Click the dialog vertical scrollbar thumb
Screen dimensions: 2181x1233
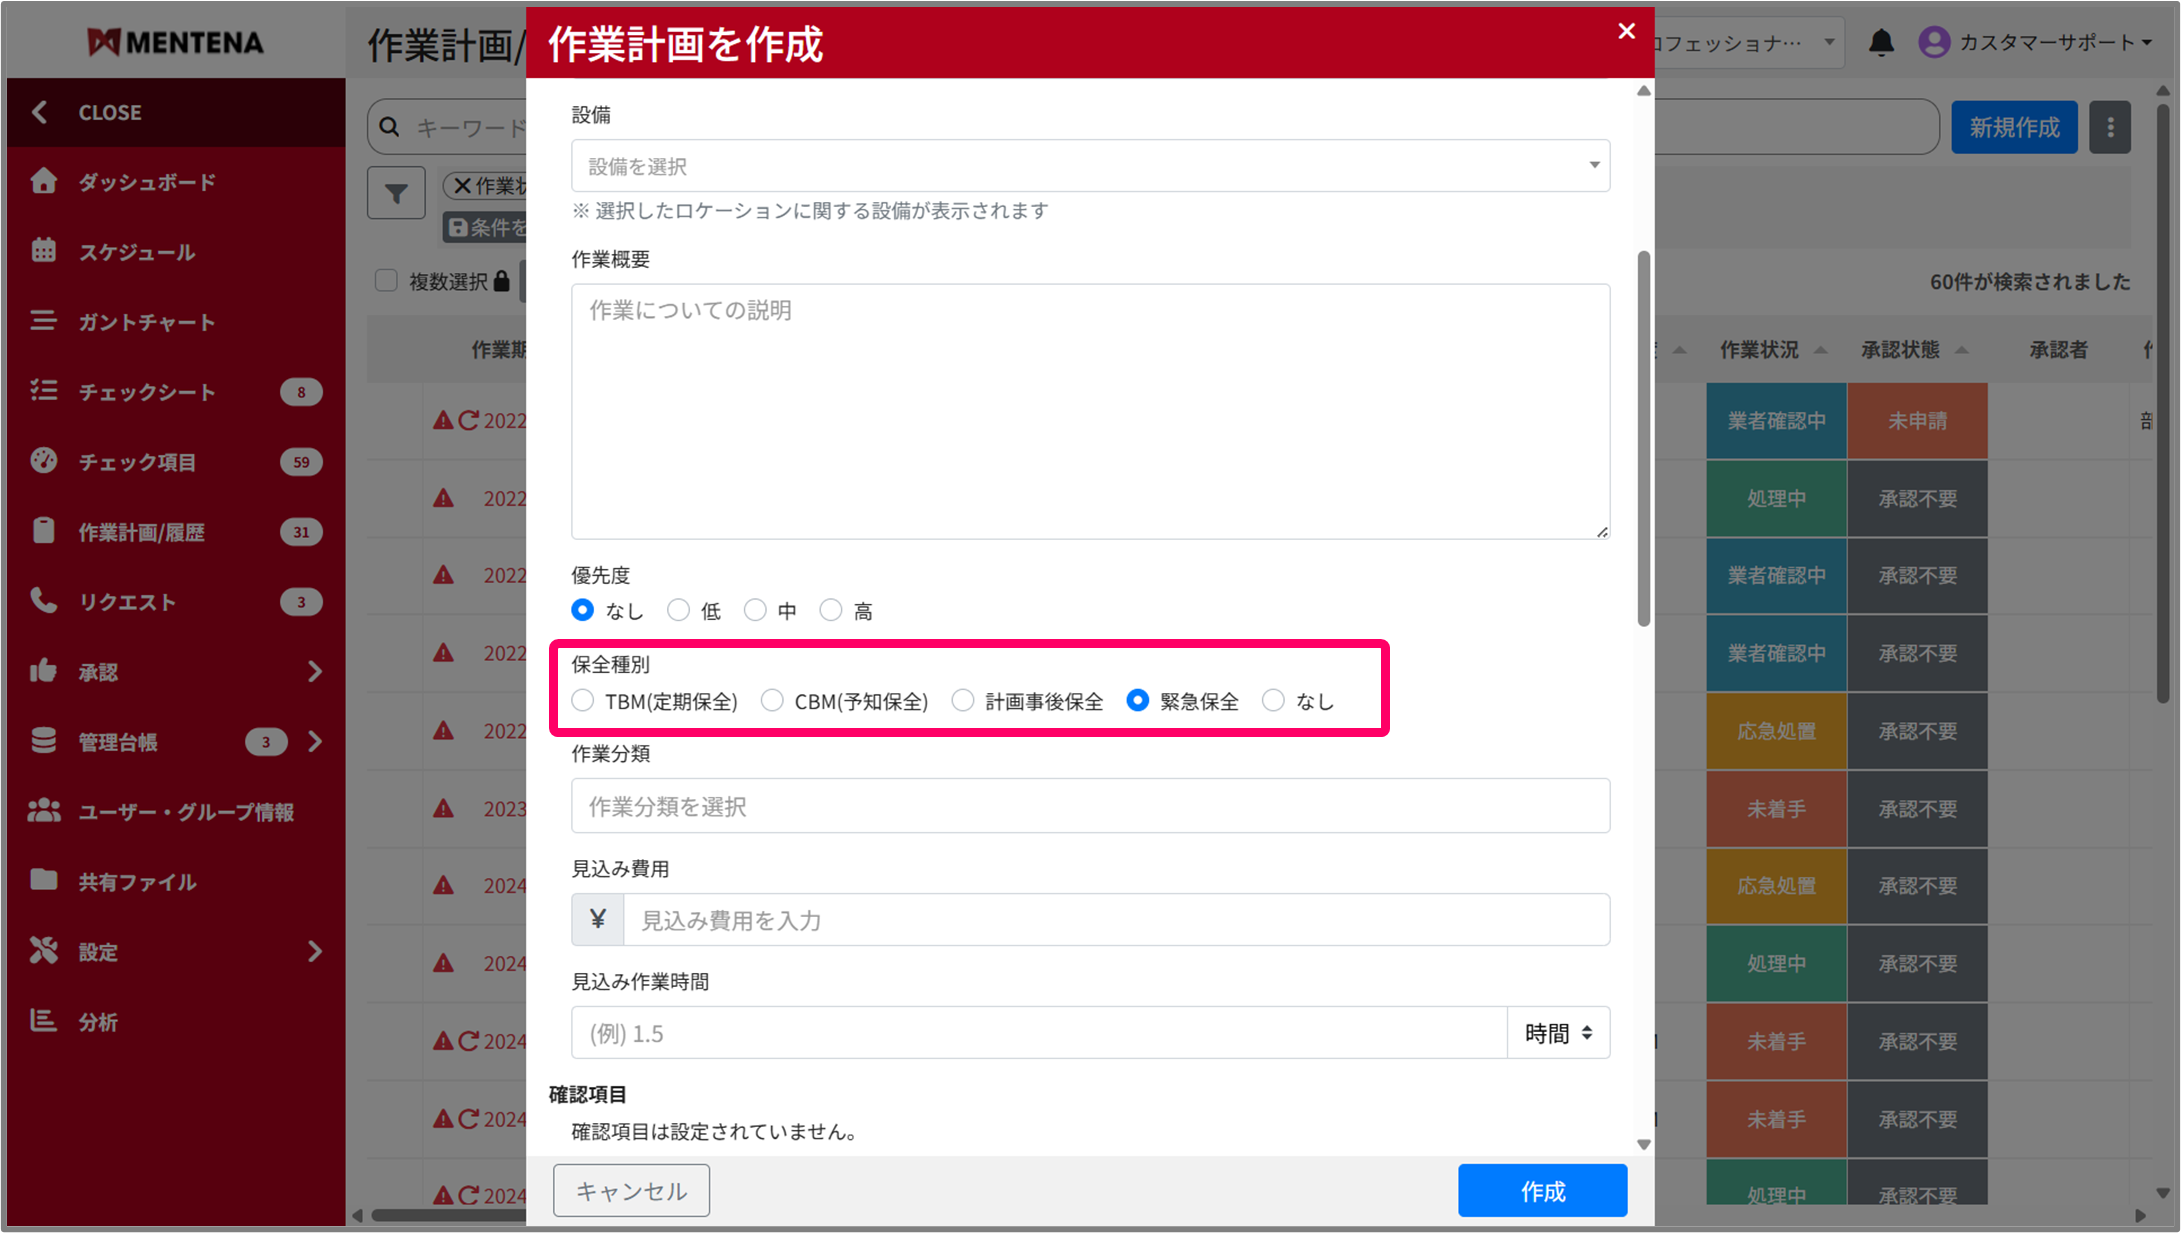click(x=1643, y=440)
